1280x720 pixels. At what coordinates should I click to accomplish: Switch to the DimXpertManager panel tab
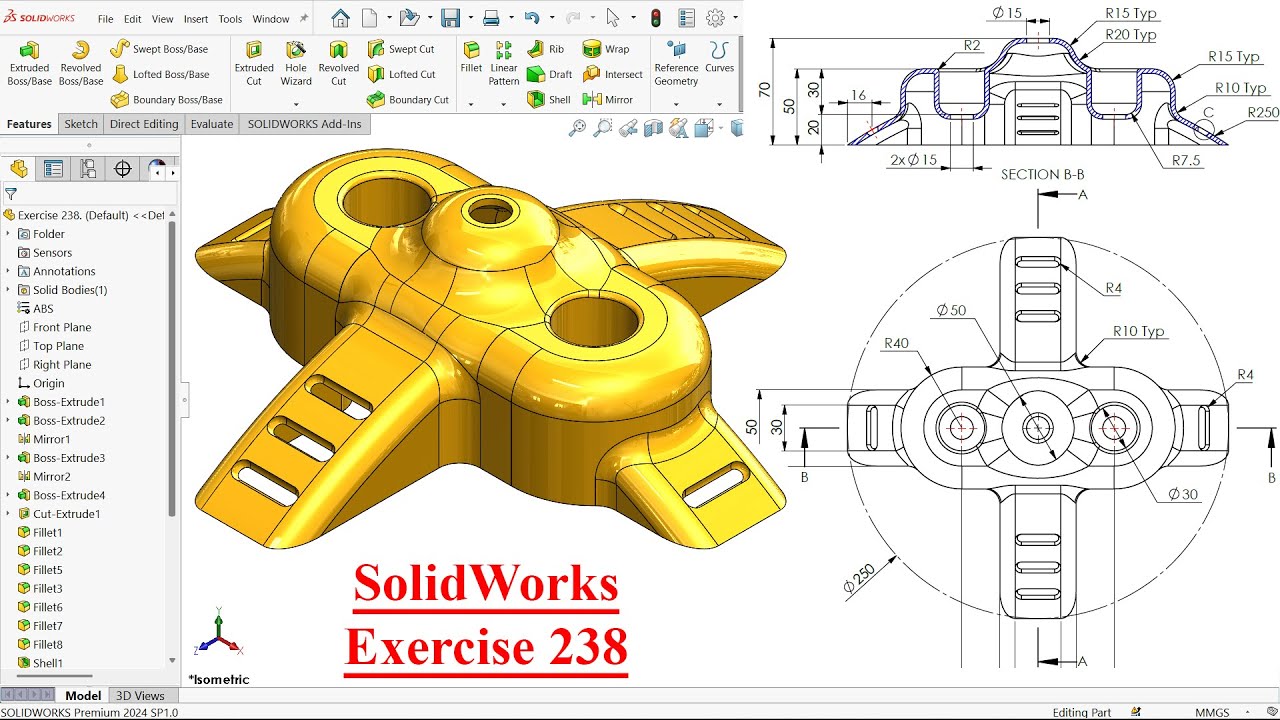pyautogui.click(x=123, y=169)
